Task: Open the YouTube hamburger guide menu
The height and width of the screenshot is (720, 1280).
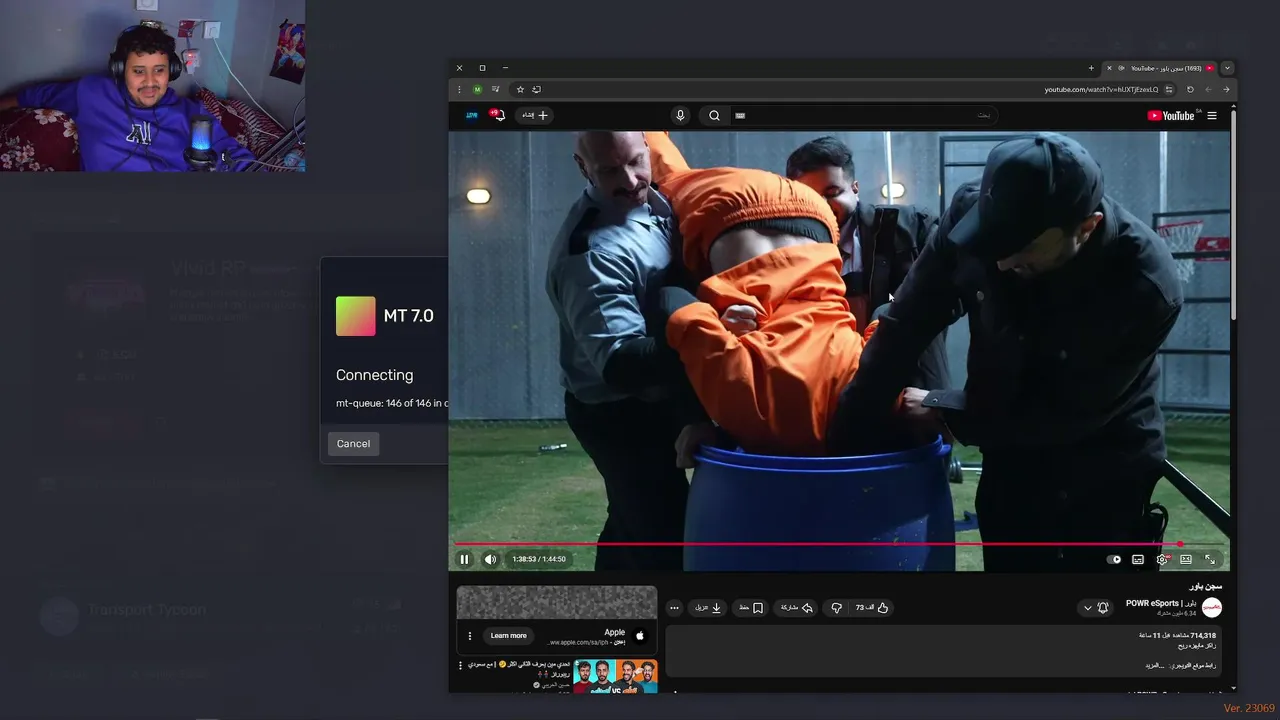Action: [x=1212, y=115]
